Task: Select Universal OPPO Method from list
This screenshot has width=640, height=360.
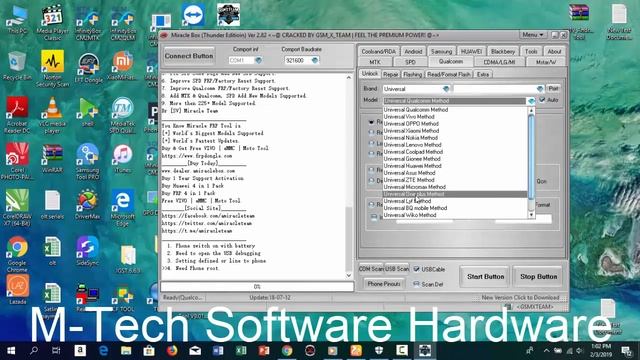Action: coord(411,124)
